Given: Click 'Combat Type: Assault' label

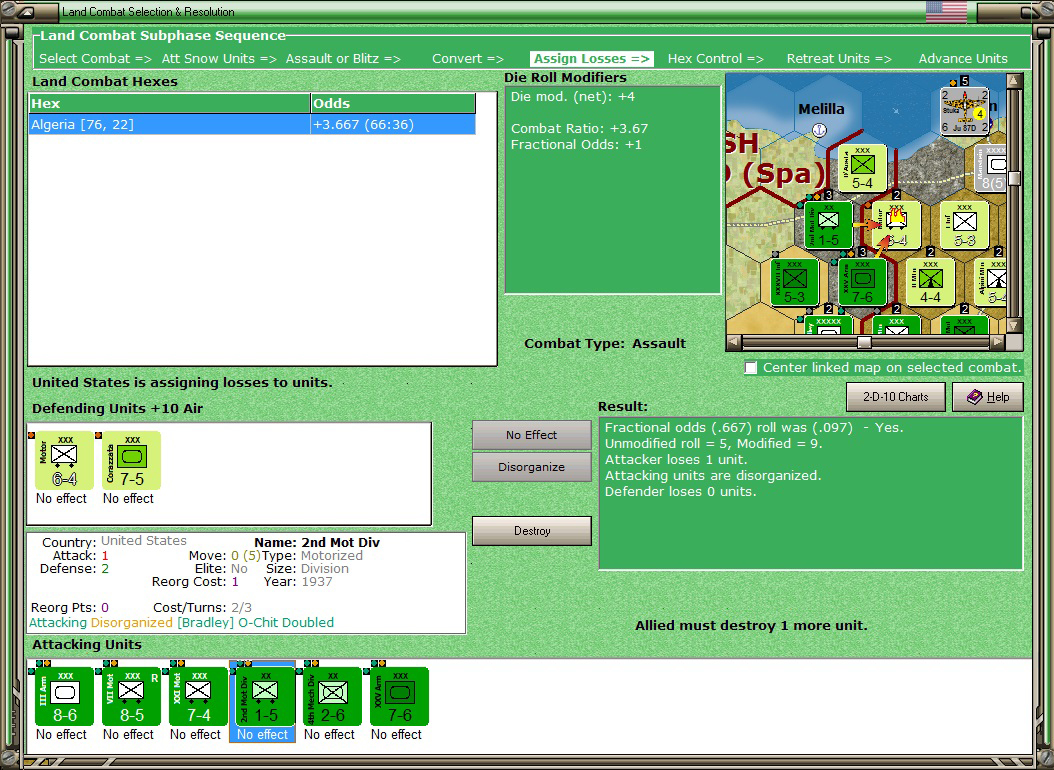Looking at the screenshot, I should [x=605, y=343].
